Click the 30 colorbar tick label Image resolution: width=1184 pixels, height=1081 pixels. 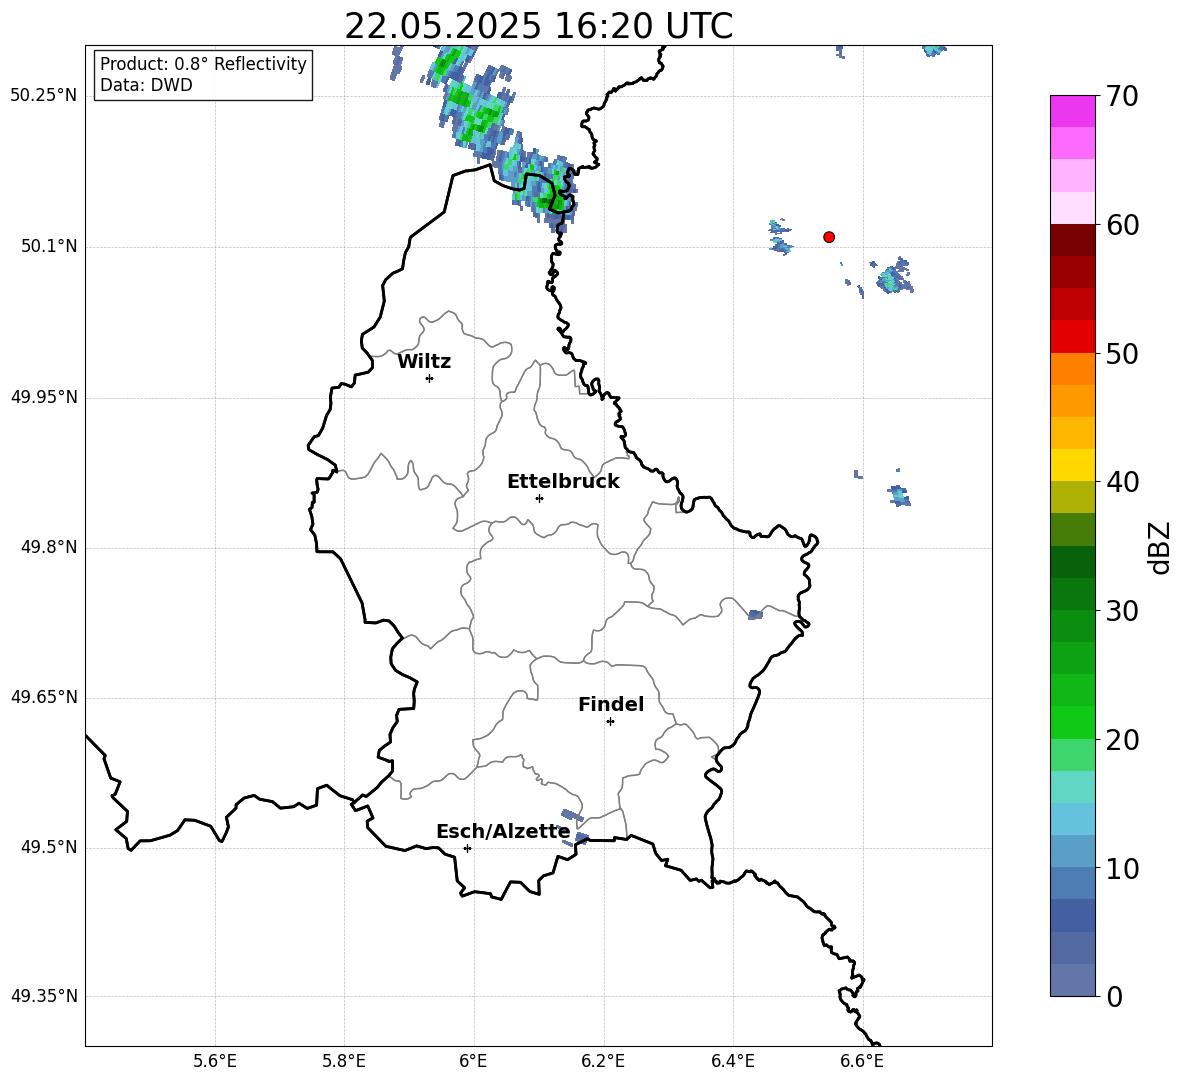tap(1121, 611)
